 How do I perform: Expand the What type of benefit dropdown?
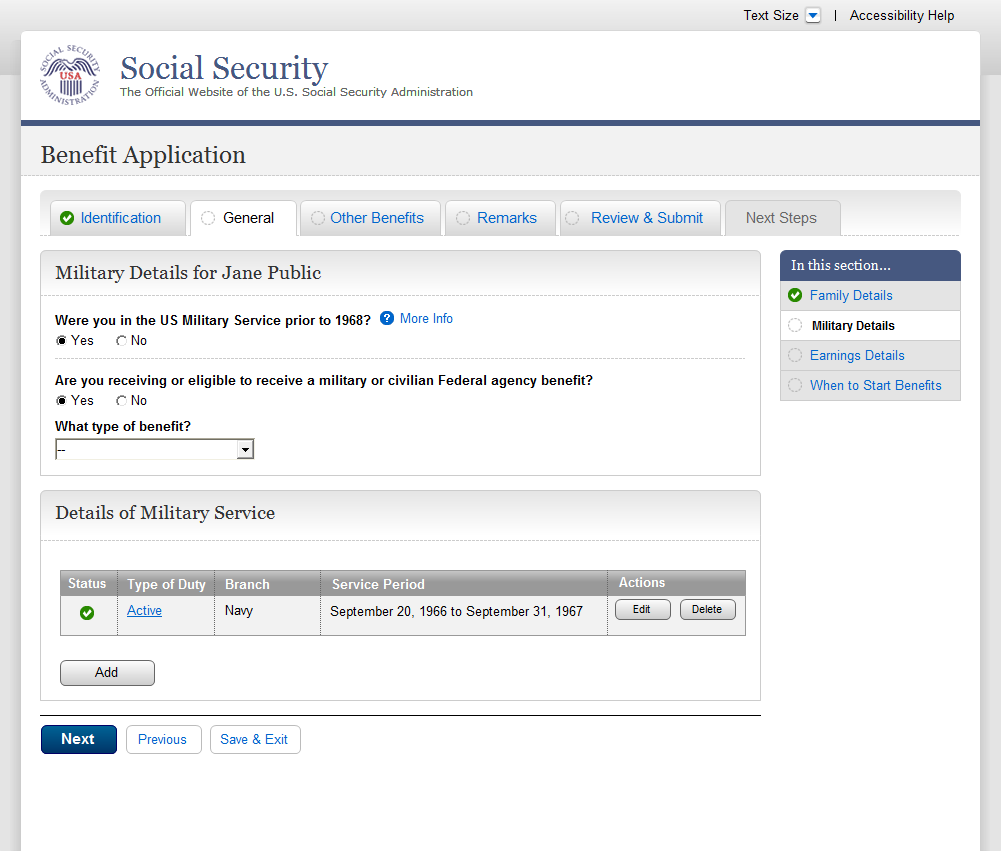(x=245, y=450)
